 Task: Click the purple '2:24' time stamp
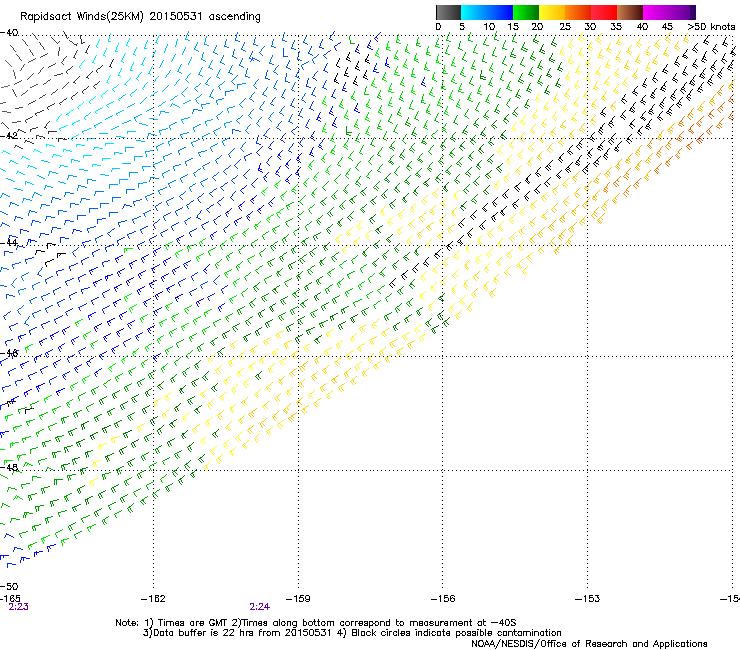click(x=260, y=607)
